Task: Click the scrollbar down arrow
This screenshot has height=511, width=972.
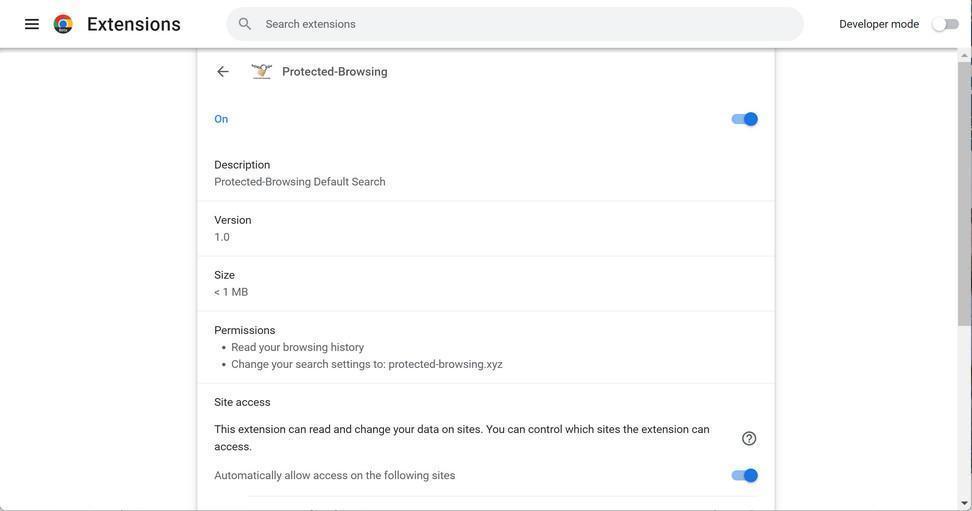Action: tap(964, 503)
